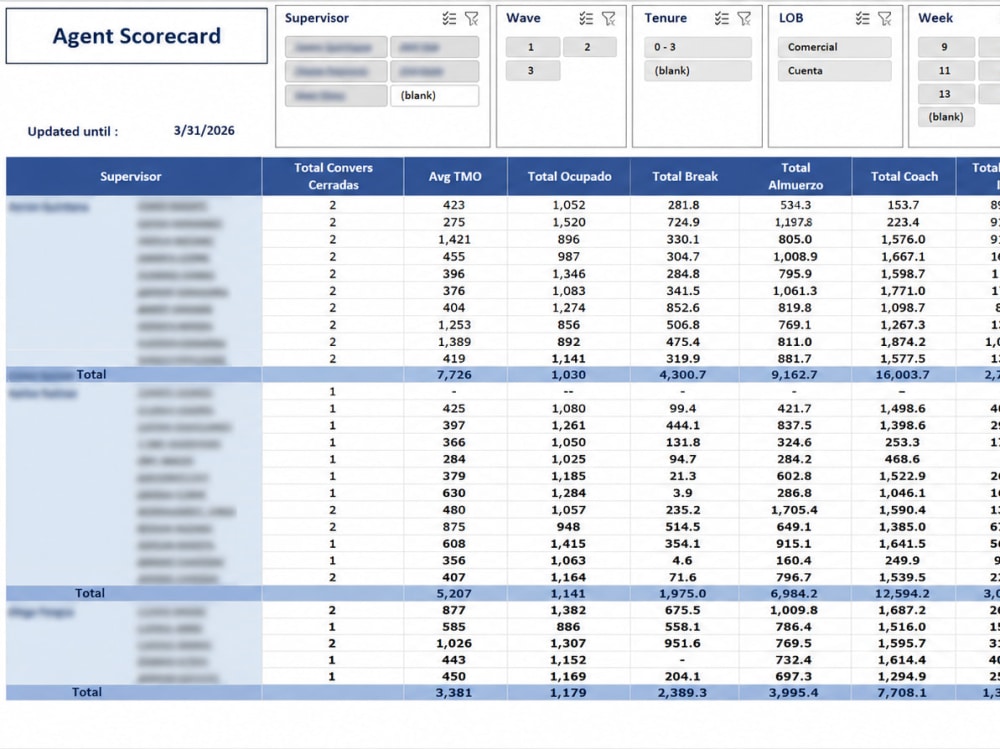1000x749 pixels.
Task: Clear the filter on the Wave slicer
Action: (608, 19)
